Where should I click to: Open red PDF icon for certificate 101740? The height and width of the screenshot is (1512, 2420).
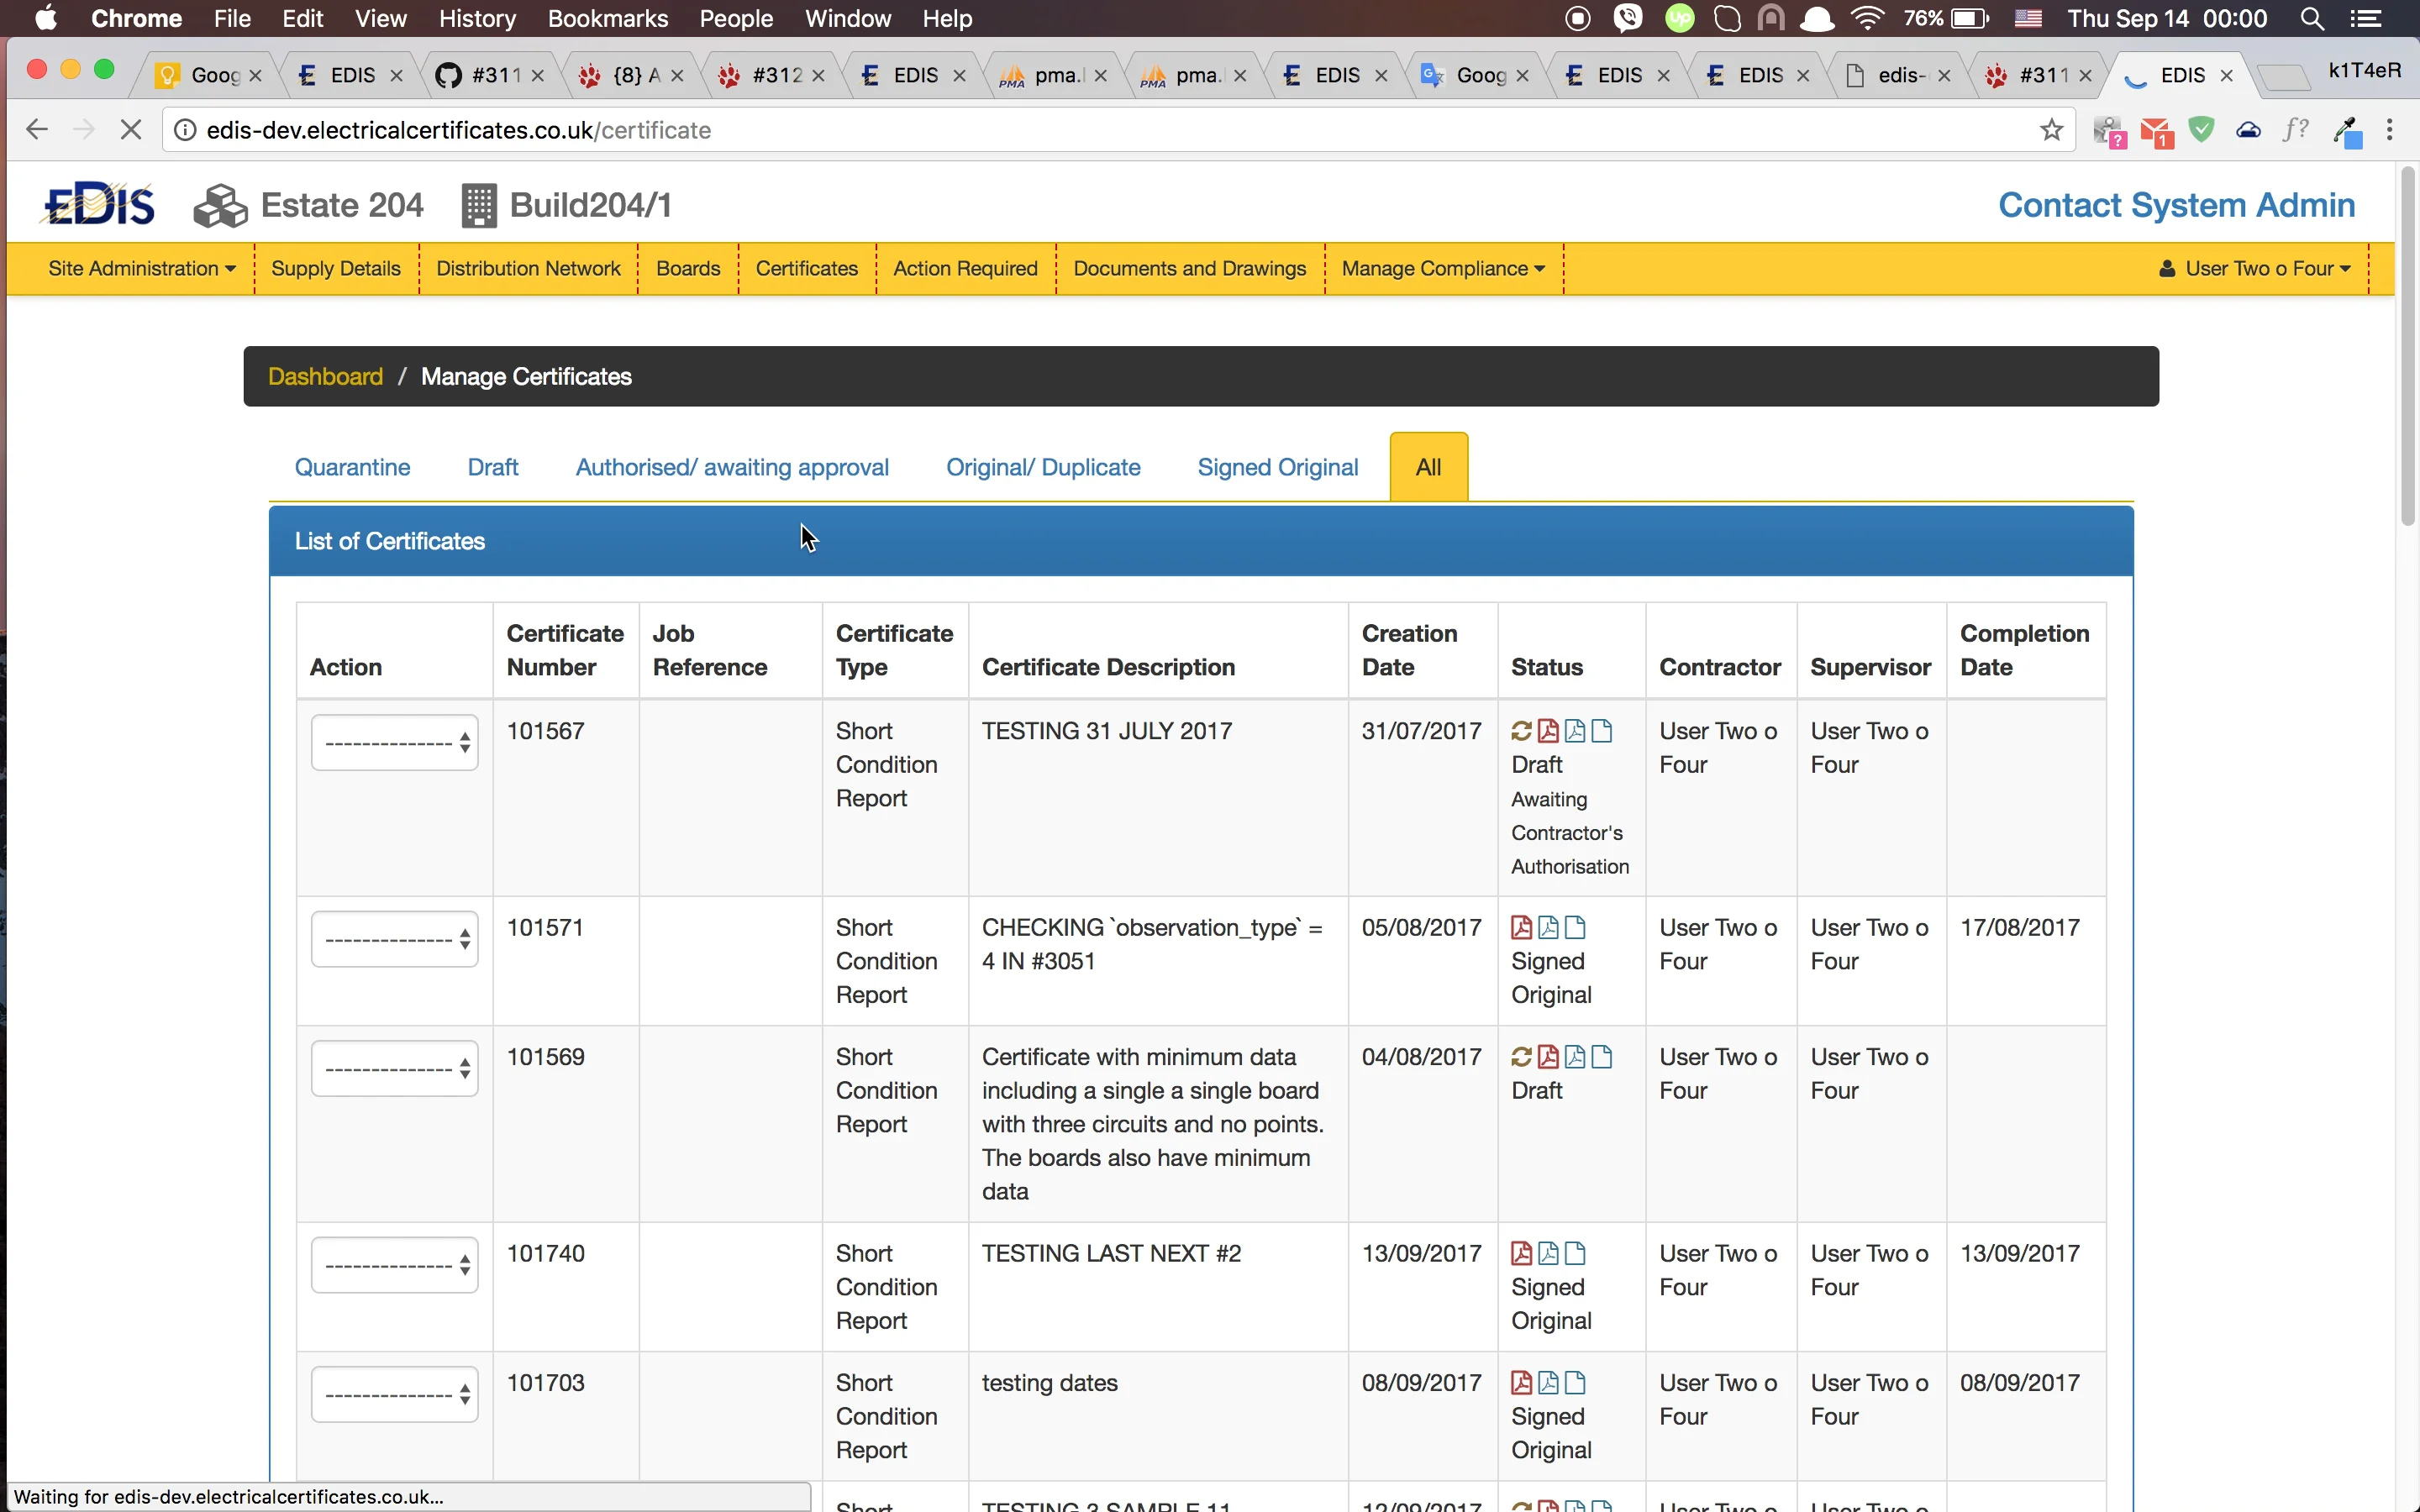[x=1521, y=1253]
